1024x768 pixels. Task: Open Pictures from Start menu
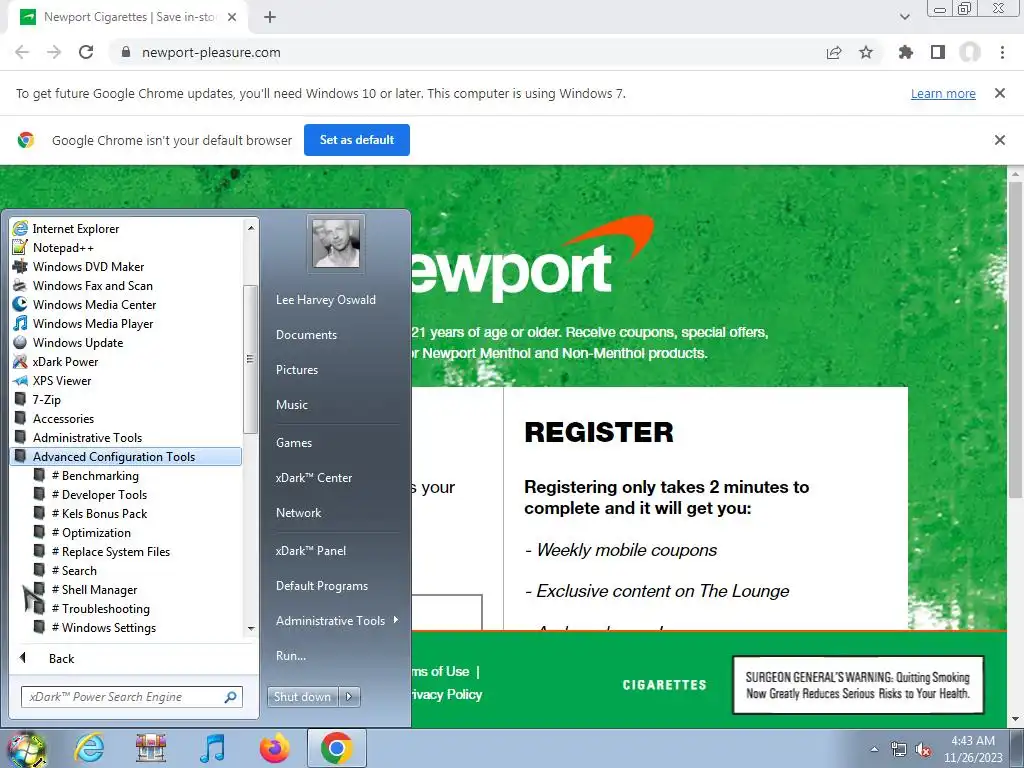(296, 370)
